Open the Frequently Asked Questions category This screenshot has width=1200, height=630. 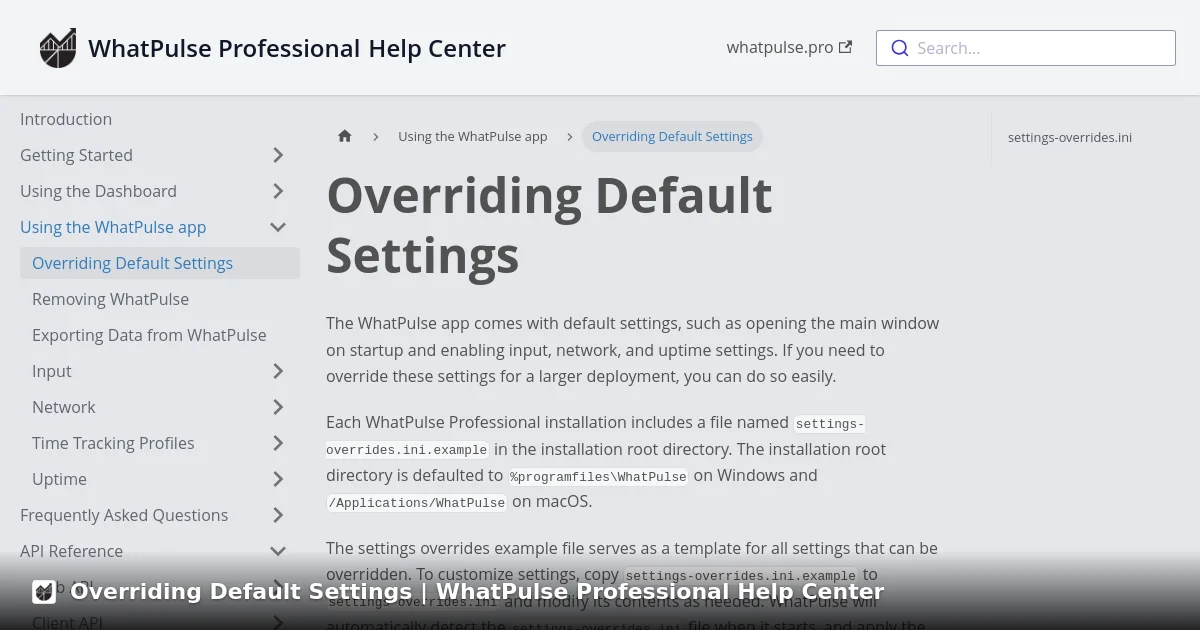[x=124, y=515]
